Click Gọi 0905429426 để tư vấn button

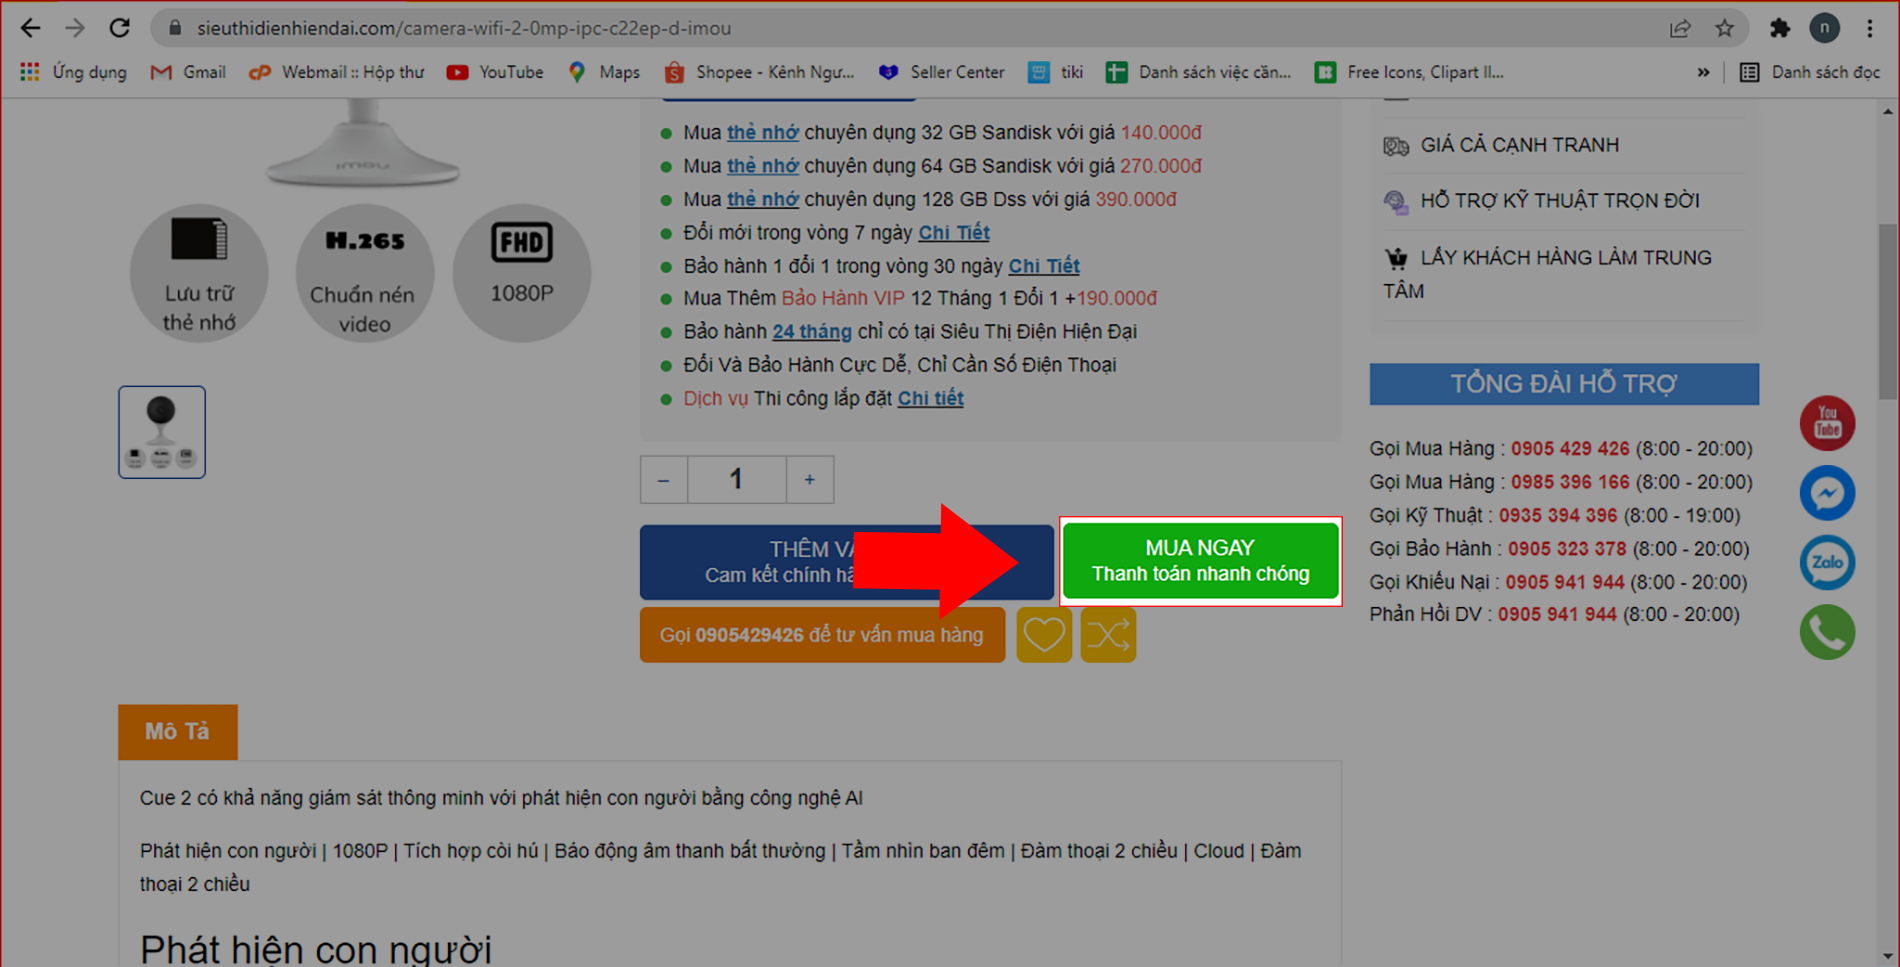click(x=822, y=635)
